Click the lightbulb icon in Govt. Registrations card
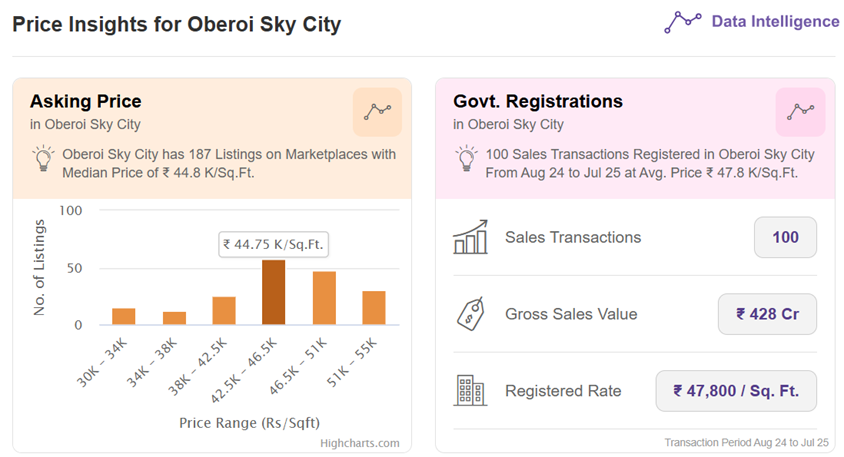 [466, 159]
